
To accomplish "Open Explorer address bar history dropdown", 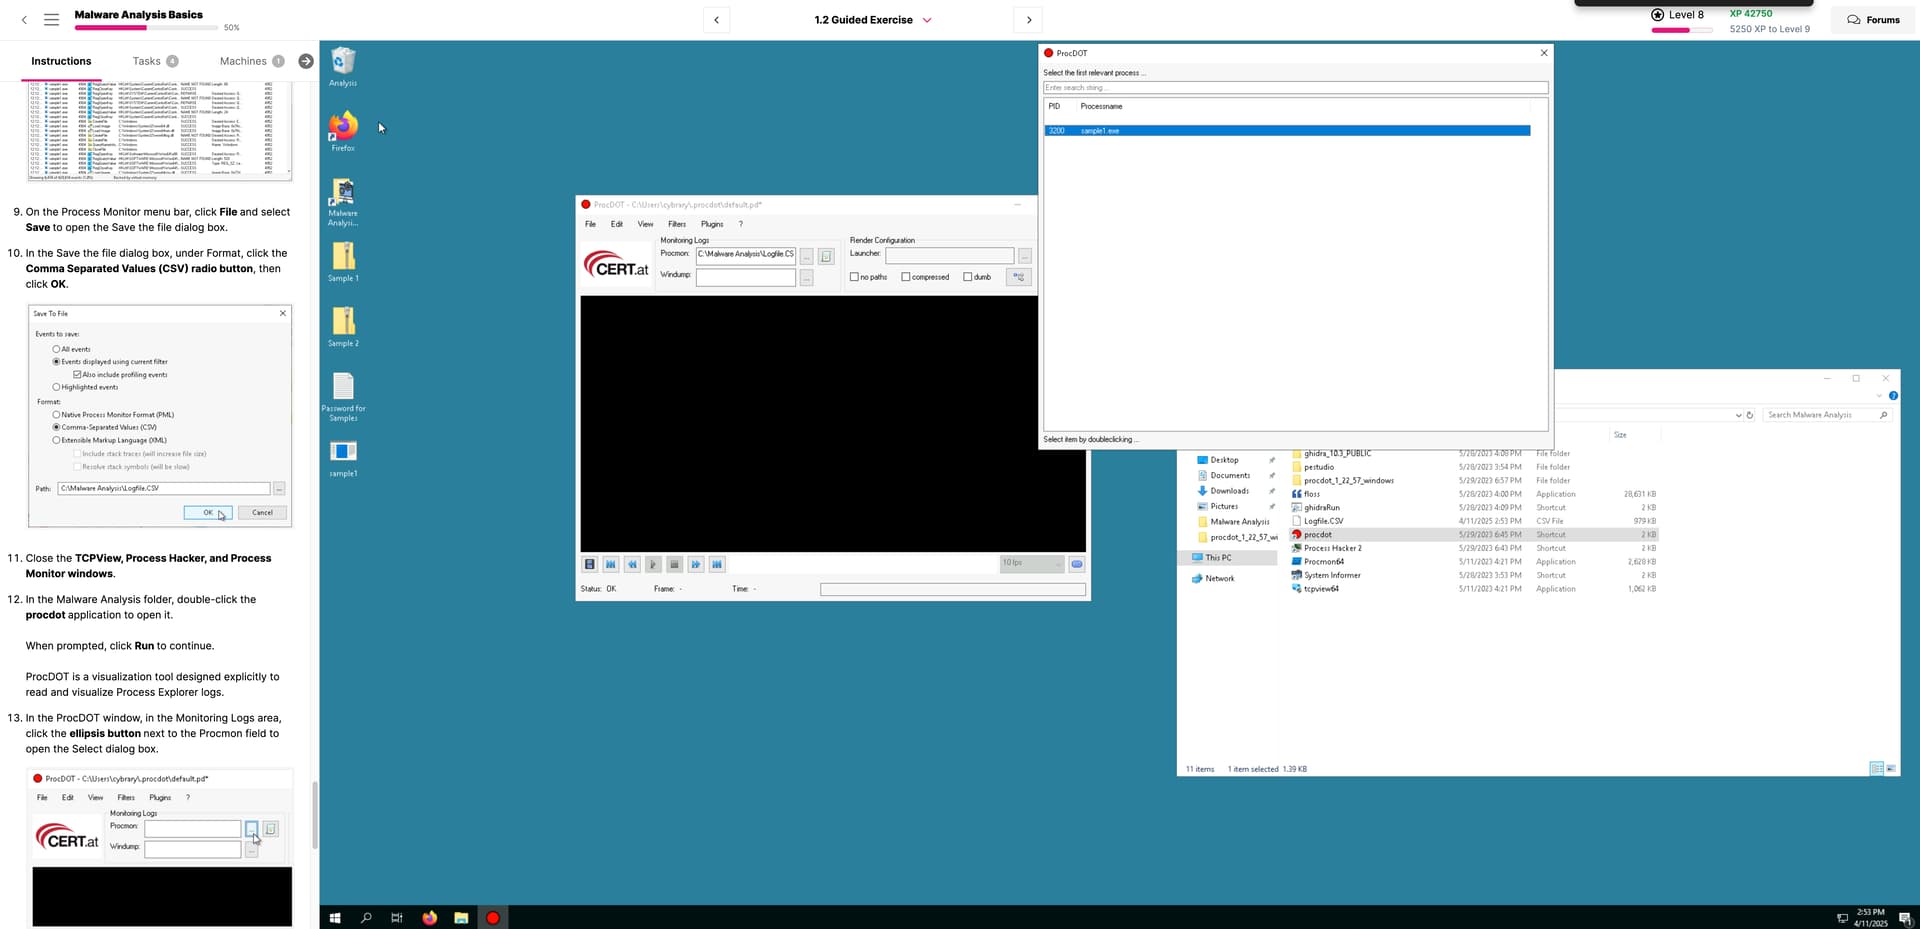I will click(1738, 415).
